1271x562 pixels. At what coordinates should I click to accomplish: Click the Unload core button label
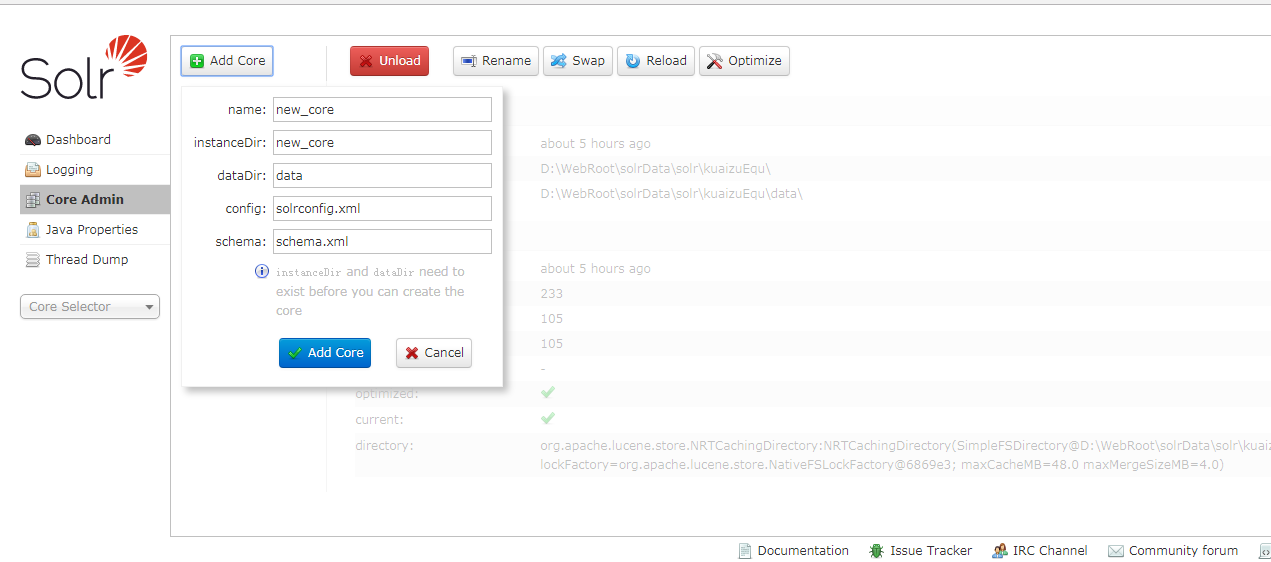tap(400, 61)
